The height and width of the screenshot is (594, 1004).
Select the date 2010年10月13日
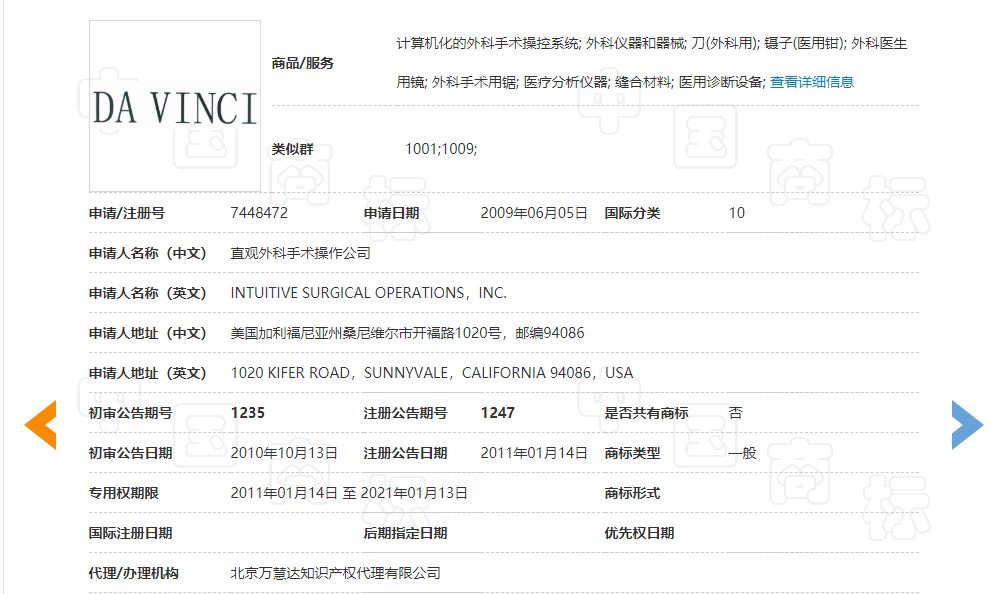click(284, 453)
